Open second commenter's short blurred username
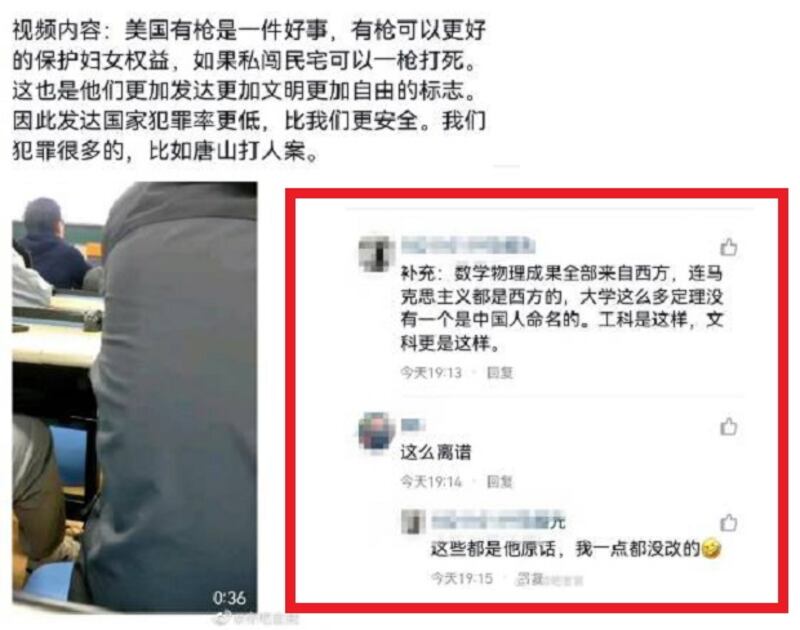 tap(413, 424)
